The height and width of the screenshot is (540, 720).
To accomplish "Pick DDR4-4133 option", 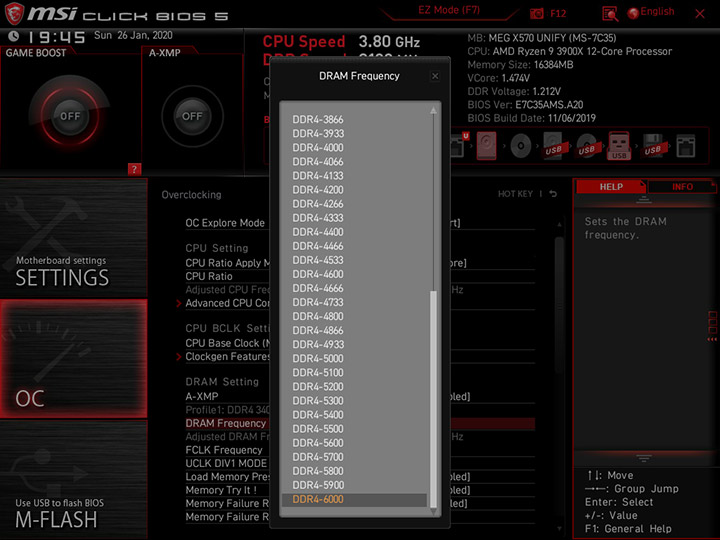I will tap(318, 176).
